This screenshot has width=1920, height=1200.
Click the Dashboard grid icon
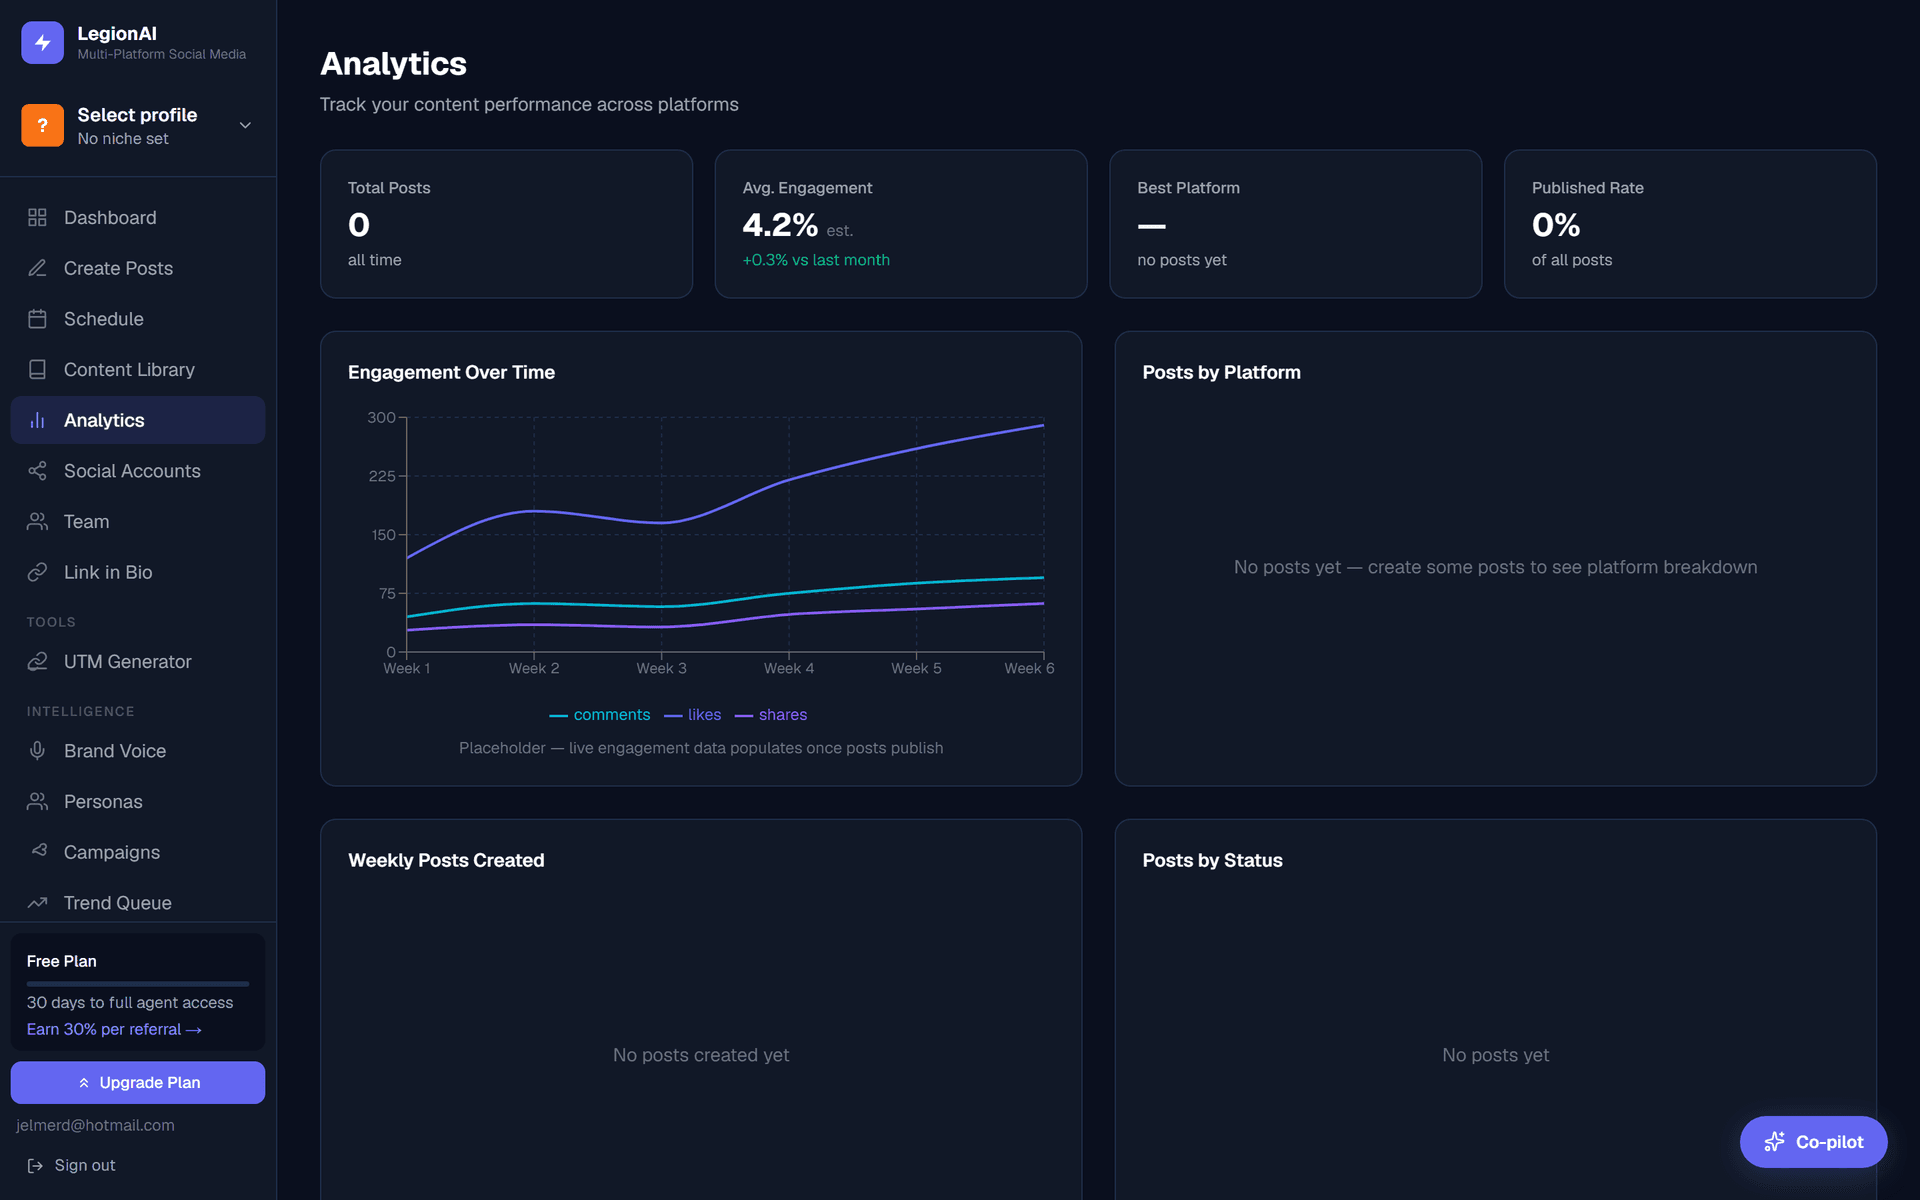point(37,217)
